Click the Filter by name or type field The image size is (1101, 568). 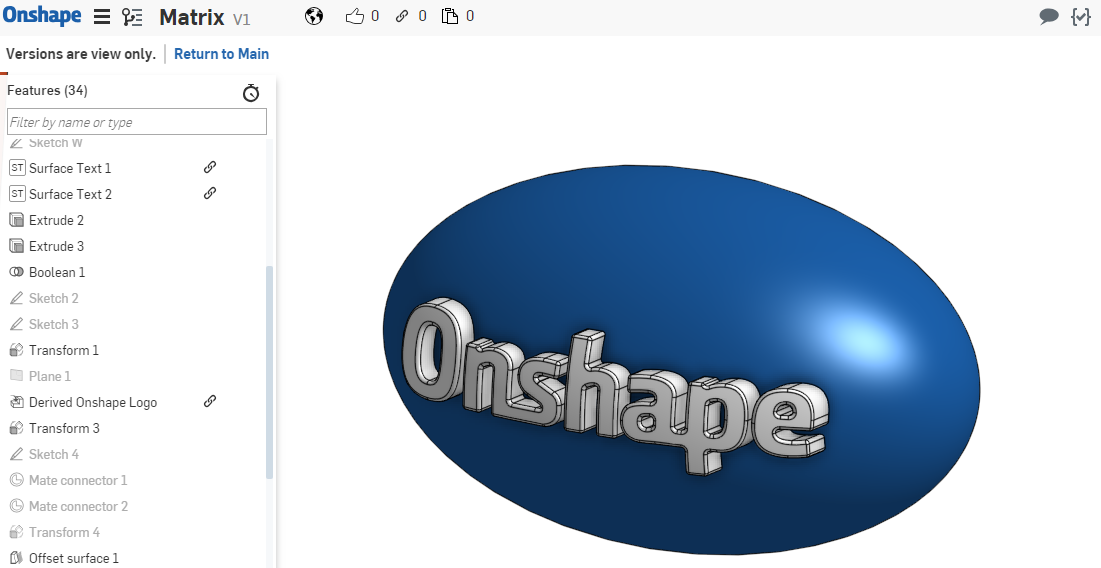[137, 122]
